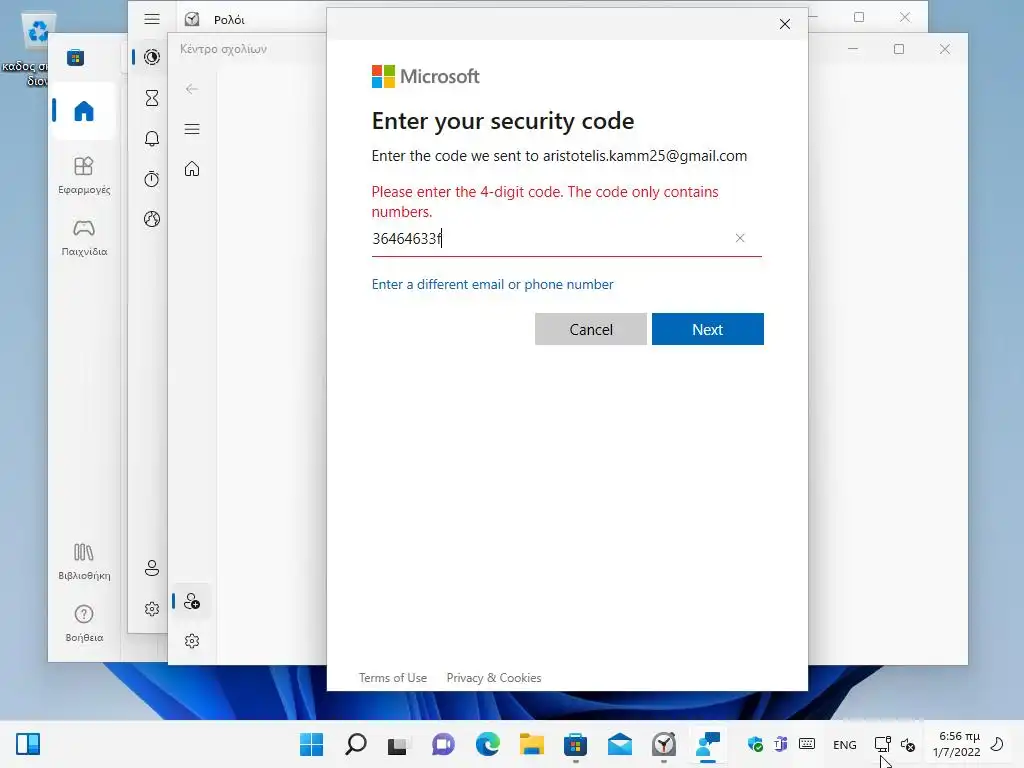Viewport: 1024px width, 768px height.
Task: Open the hamburger menu in Ρολόι (Clock) app
Action: point(152,20)
